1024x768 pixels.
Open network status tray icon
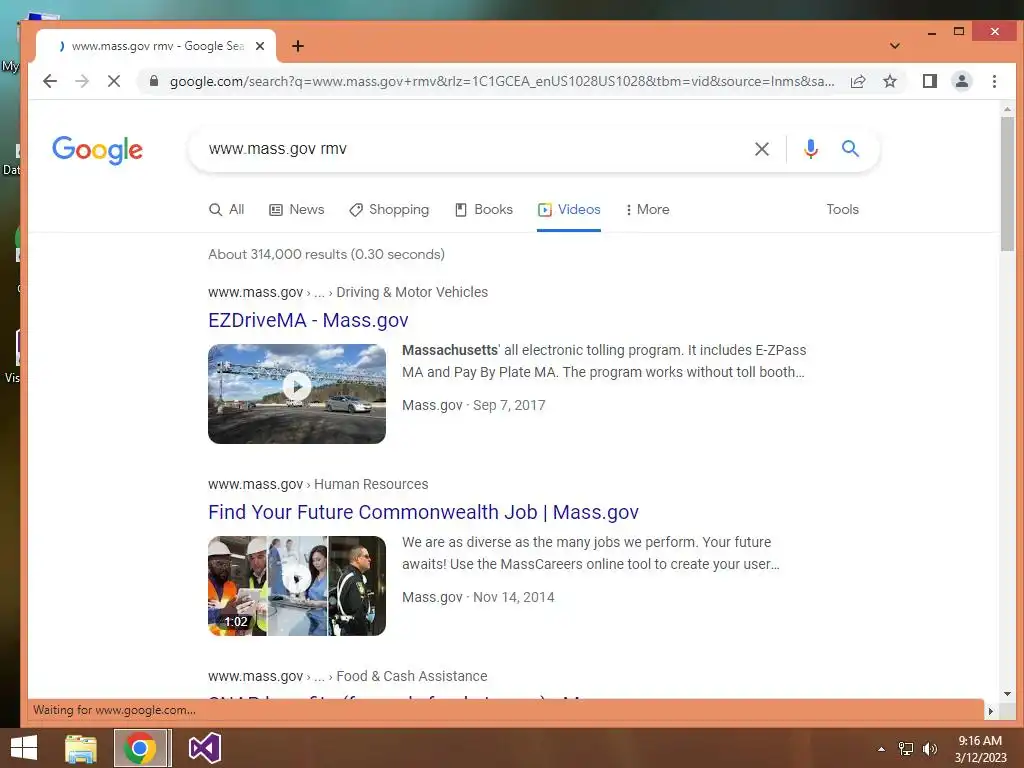coord(906,749)
